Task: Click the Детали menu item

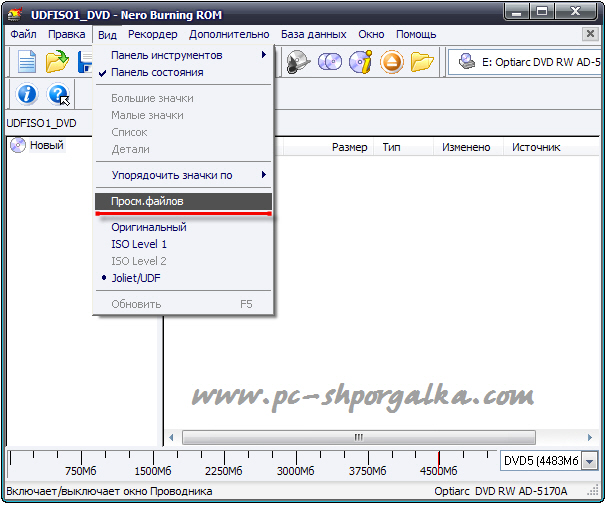Action: pyautogui.click(x=183, y=149)
